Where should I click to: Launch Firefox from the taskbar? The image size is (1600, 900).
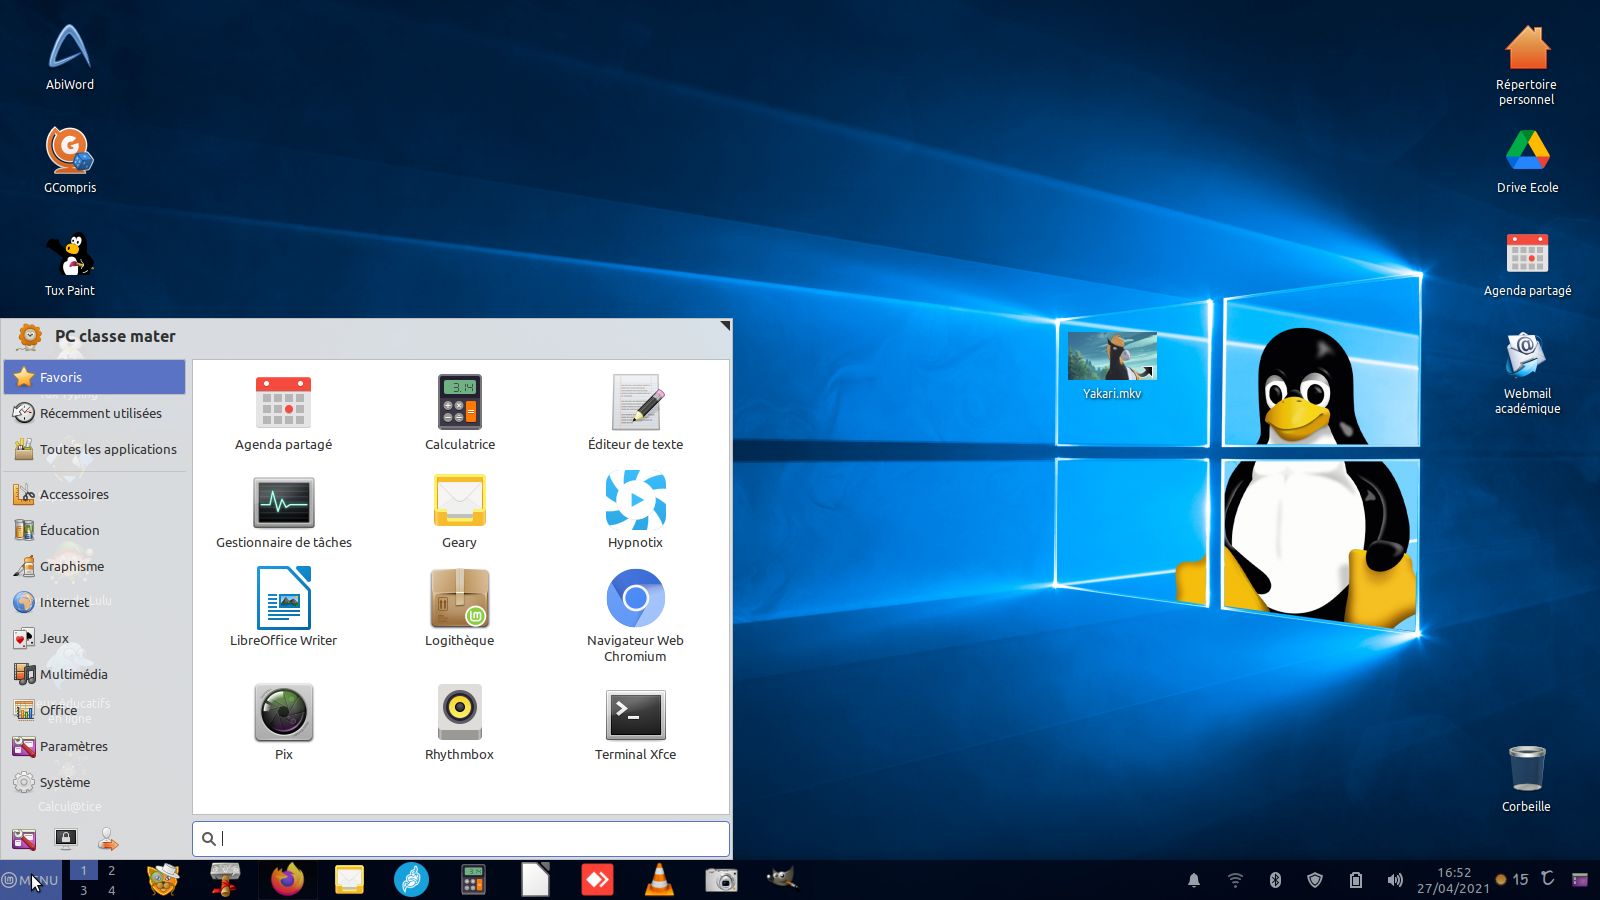pyautogui.click(x=287, y=880)
